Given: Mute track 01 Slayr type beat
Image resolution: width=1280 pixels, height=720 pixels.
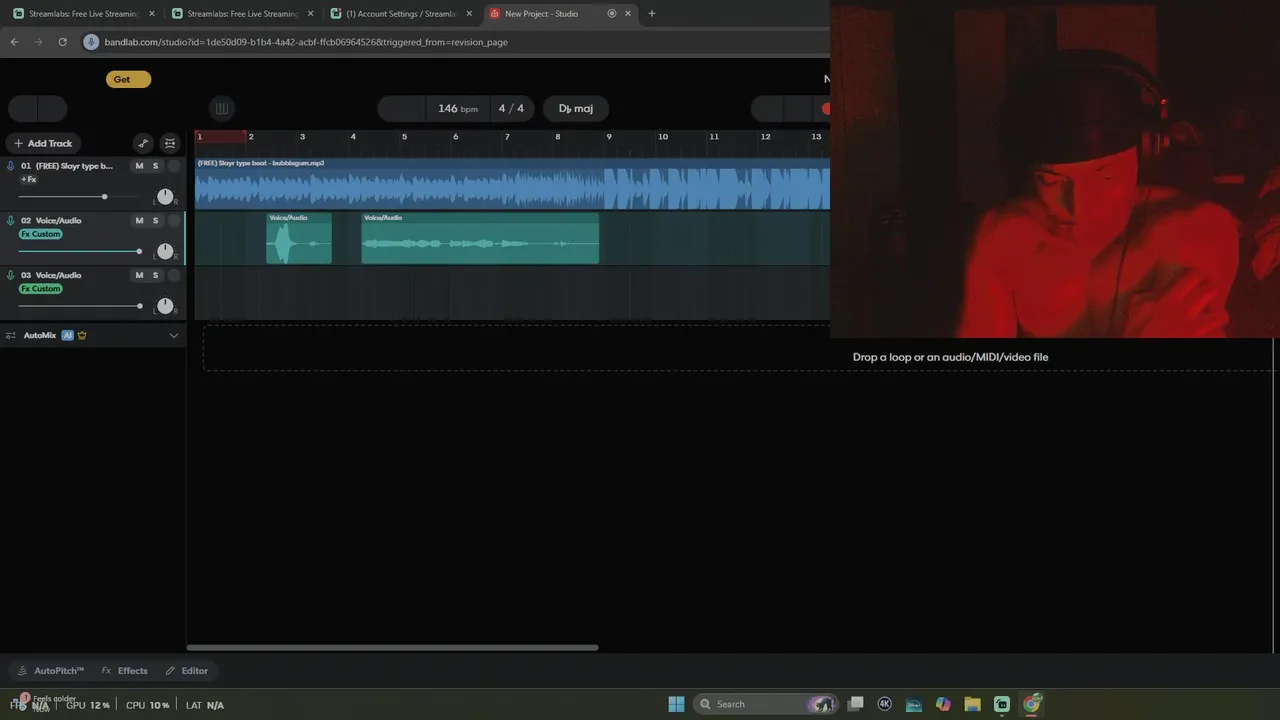Looking at the screenshot, I should click(139, 166).
